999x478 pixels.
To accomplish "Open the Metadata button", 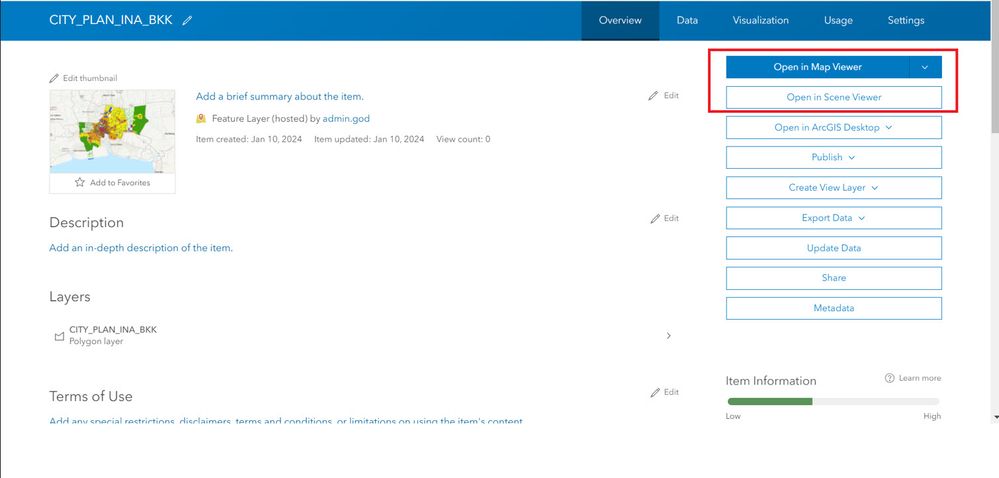I will [x=833, y=308].
